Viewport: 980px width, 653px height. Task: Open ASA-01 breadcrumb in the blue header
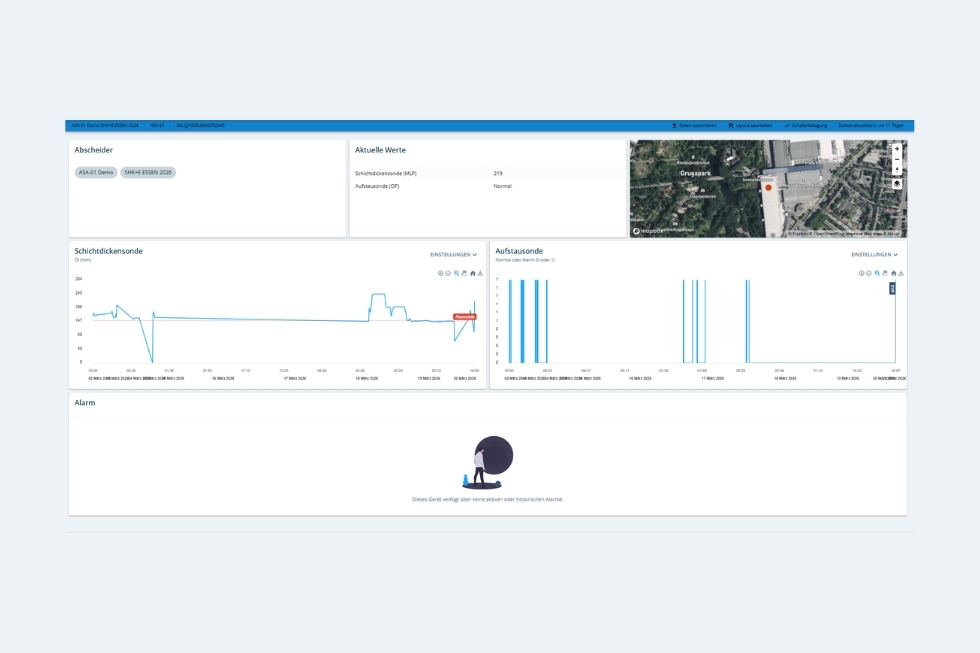[157, 126]
